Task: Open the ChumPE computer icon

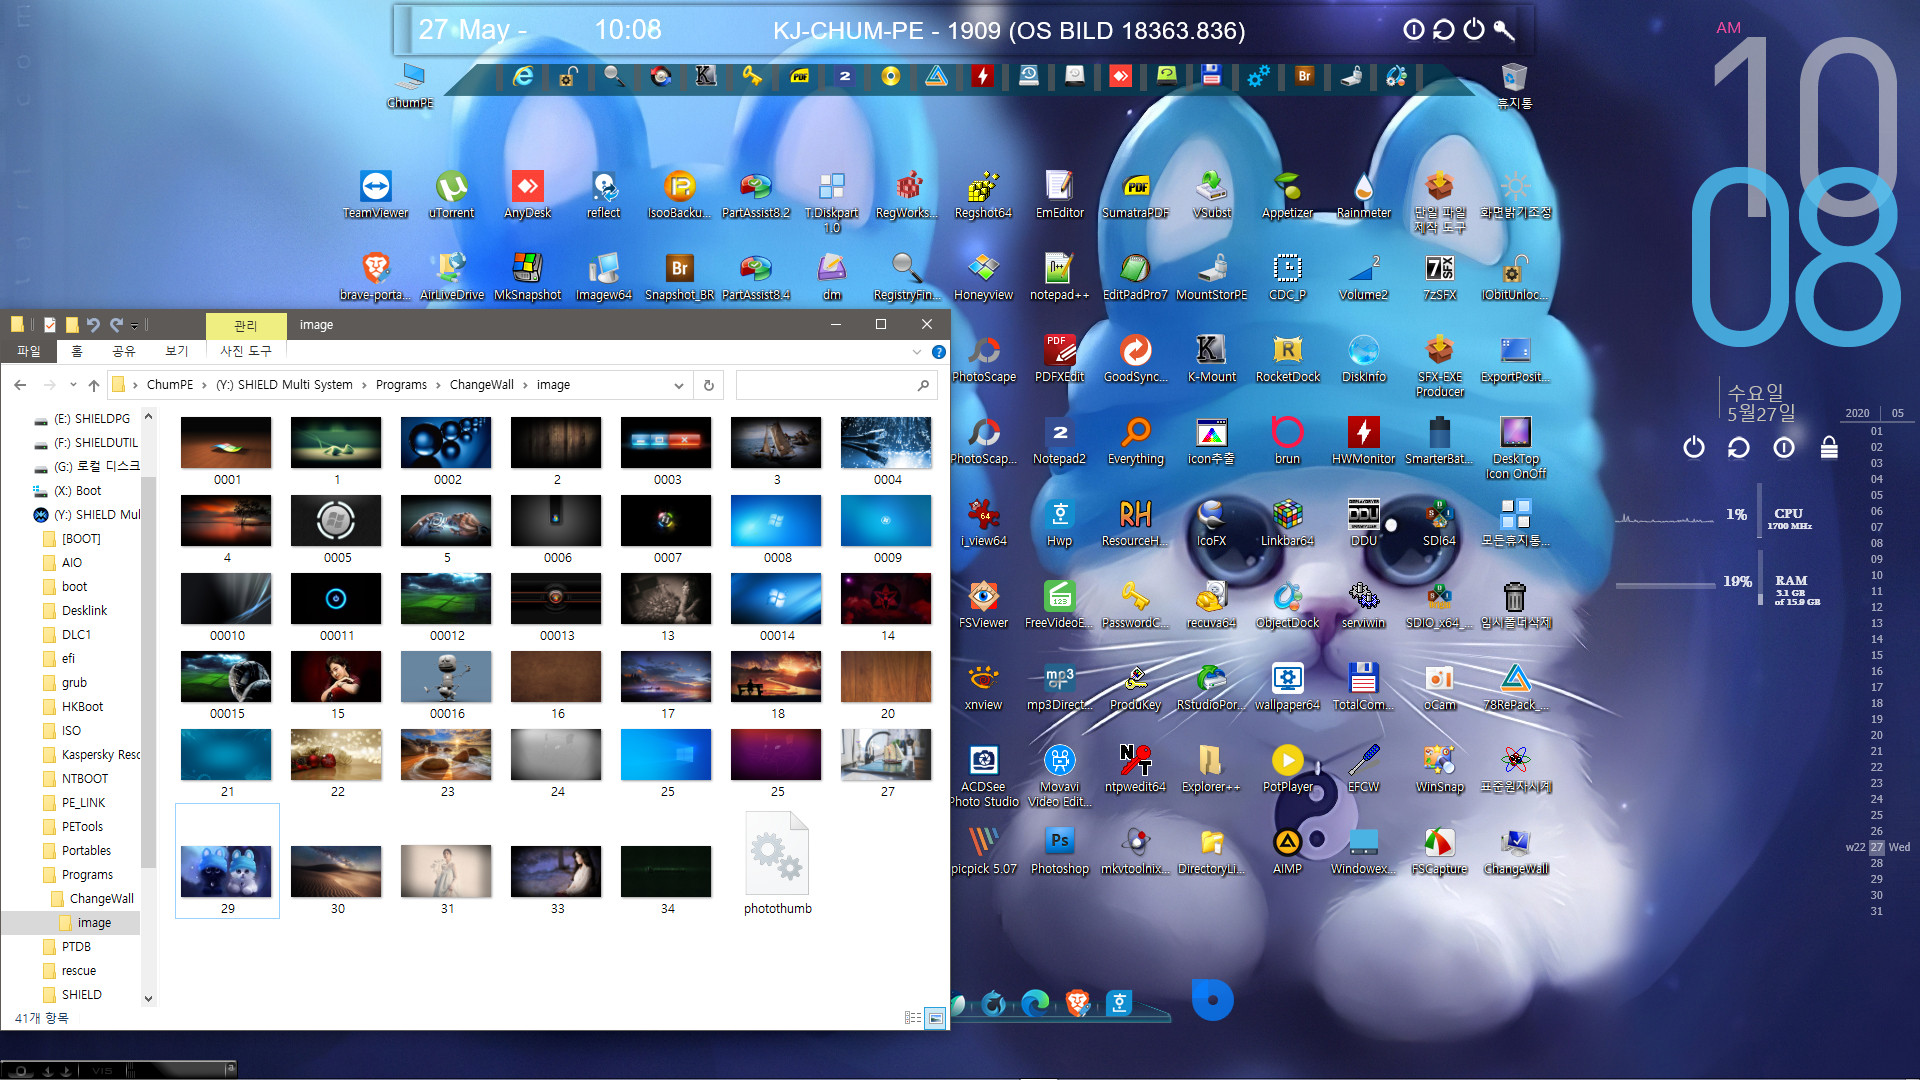Action: point(410,84)
